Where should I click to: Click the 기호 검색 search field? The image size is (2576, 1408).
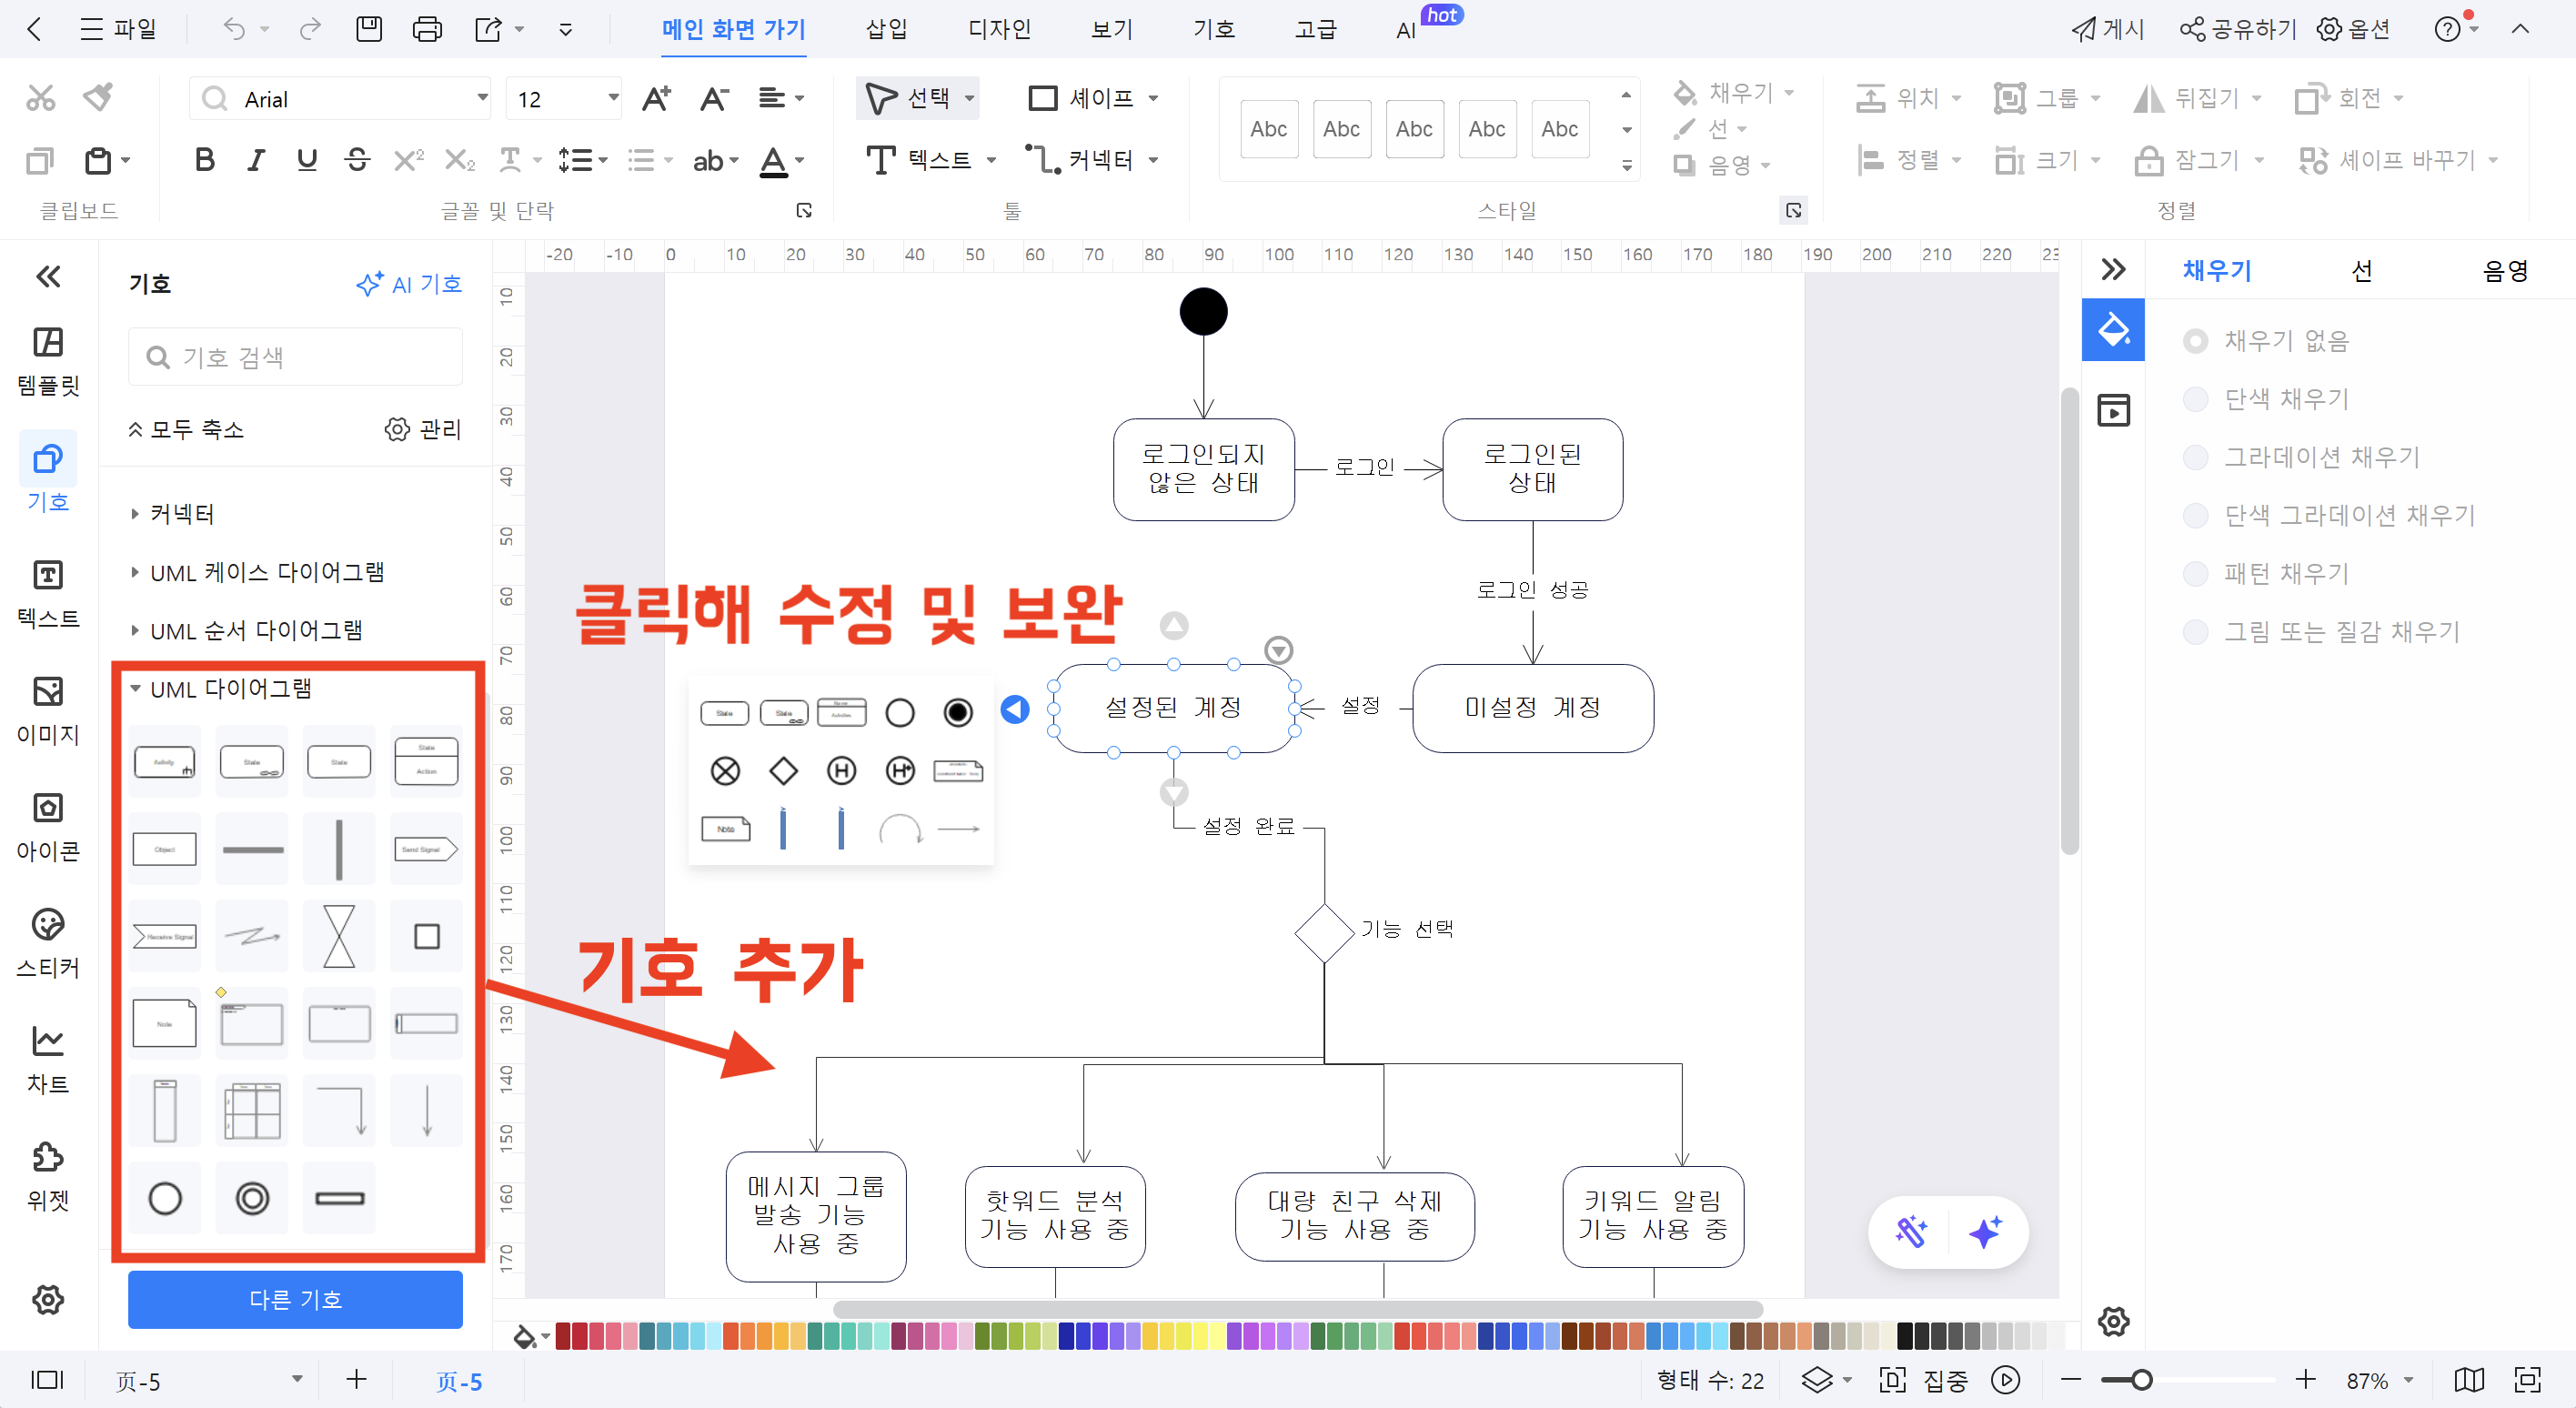[294, 356]
